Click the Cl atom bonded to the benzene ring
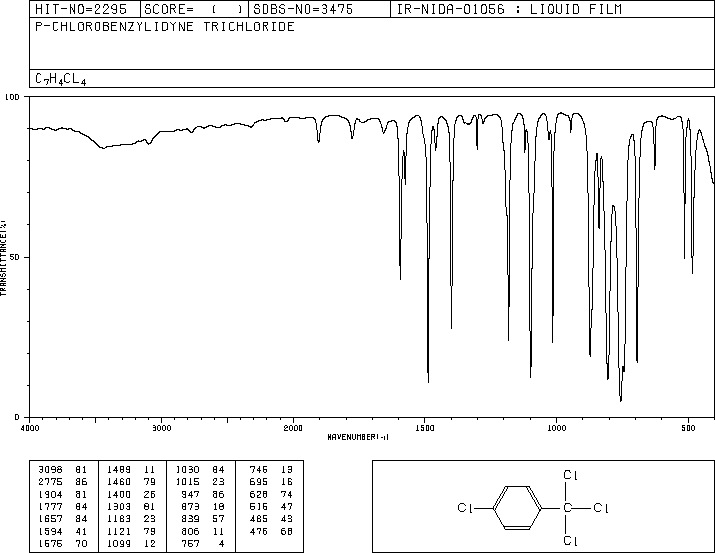715x553 pixels. 465,508
